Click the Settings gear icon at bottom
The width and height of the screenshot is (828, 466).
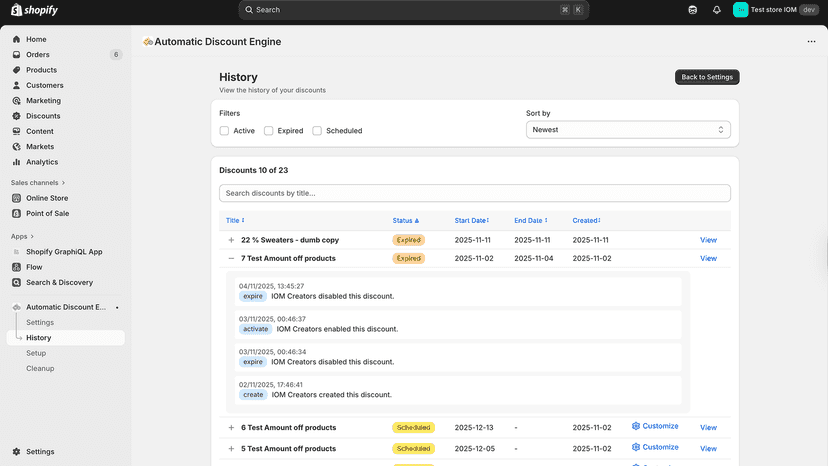point(16,452)
